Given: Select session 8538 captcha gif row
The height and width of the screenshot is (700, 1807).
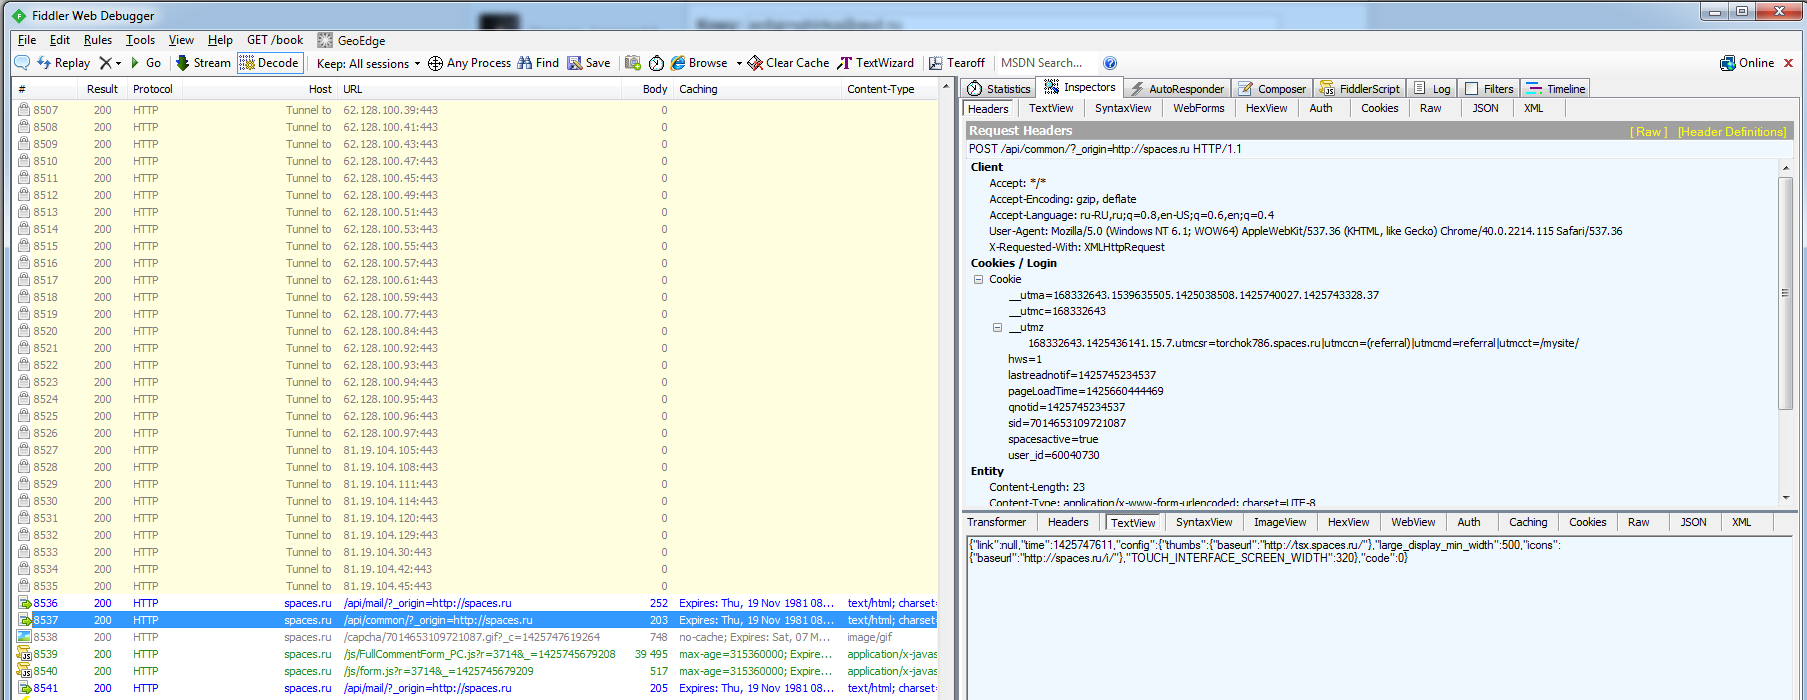Looking at the screenshot, I should click(x=470, y=637).
